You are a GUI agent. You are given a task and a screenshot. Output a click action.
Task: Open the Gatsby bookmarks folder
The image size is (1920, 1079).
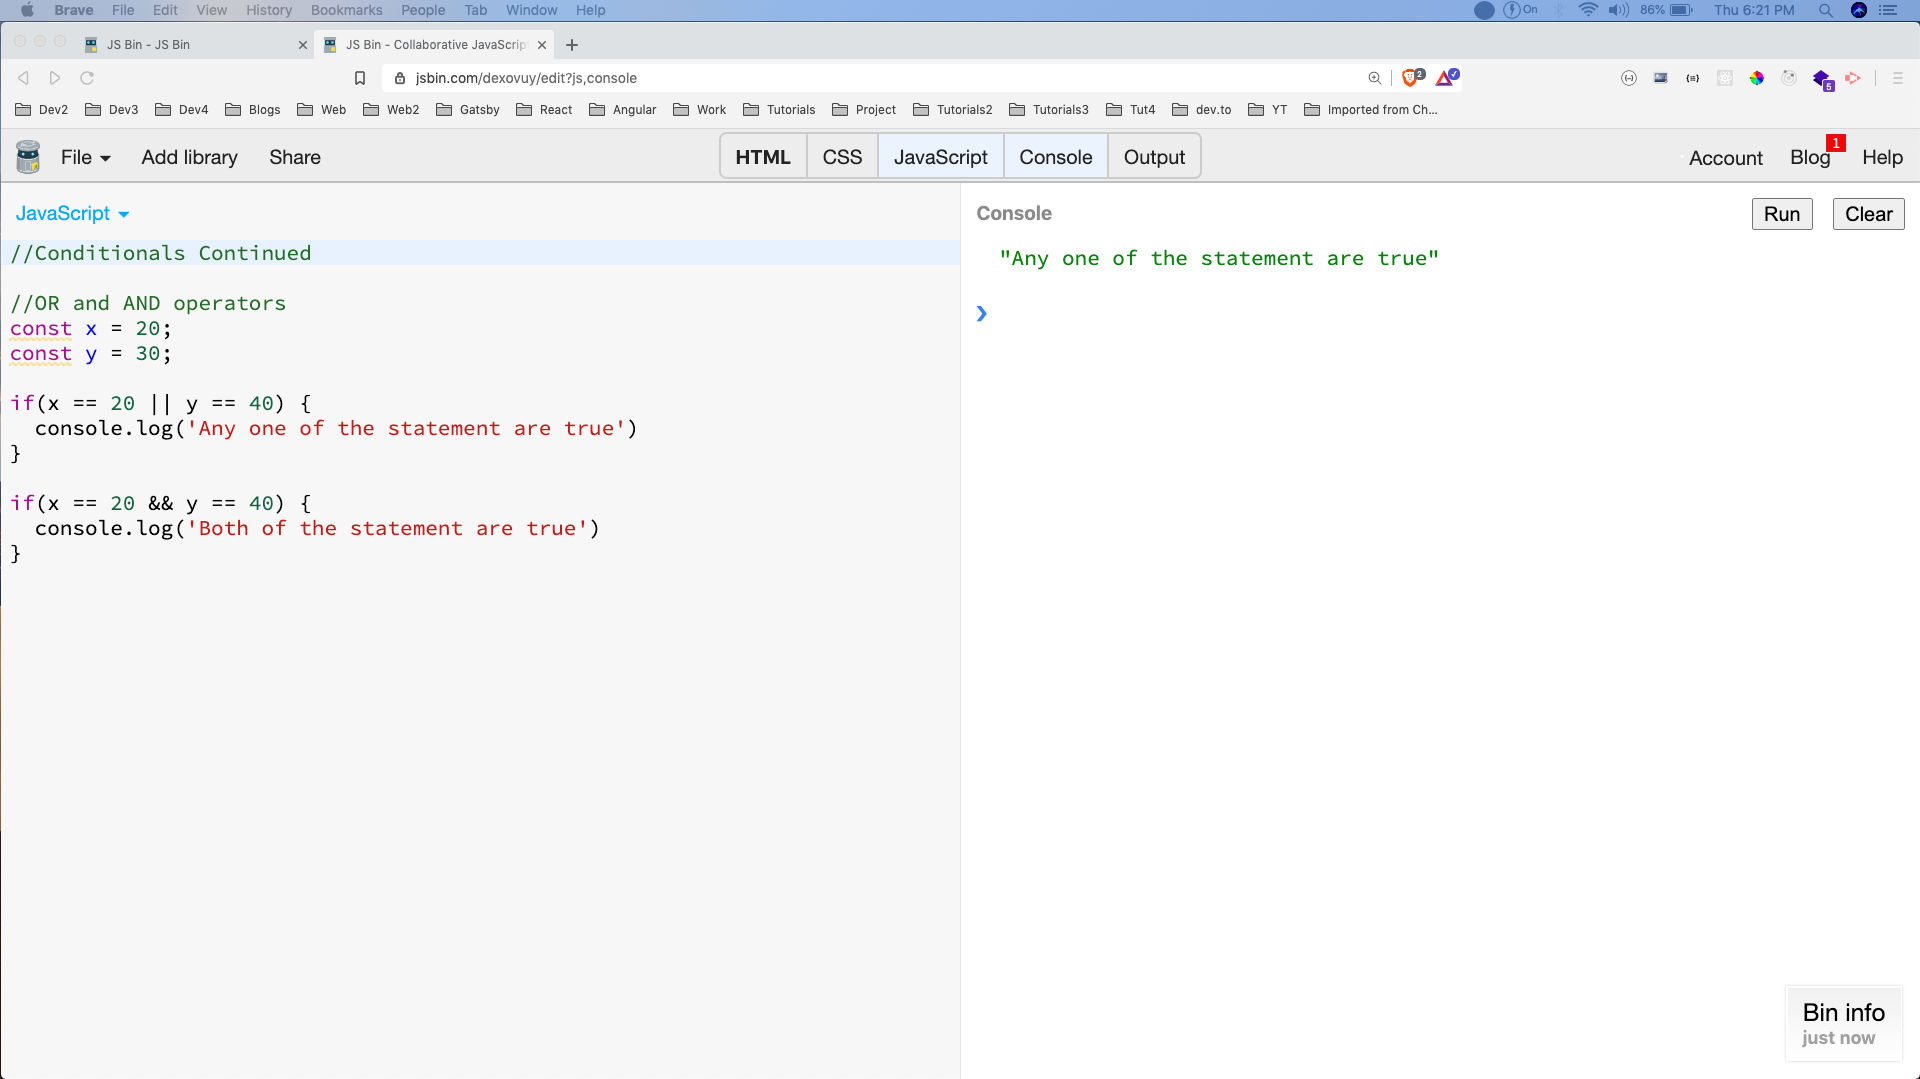(x=468, y=110)
